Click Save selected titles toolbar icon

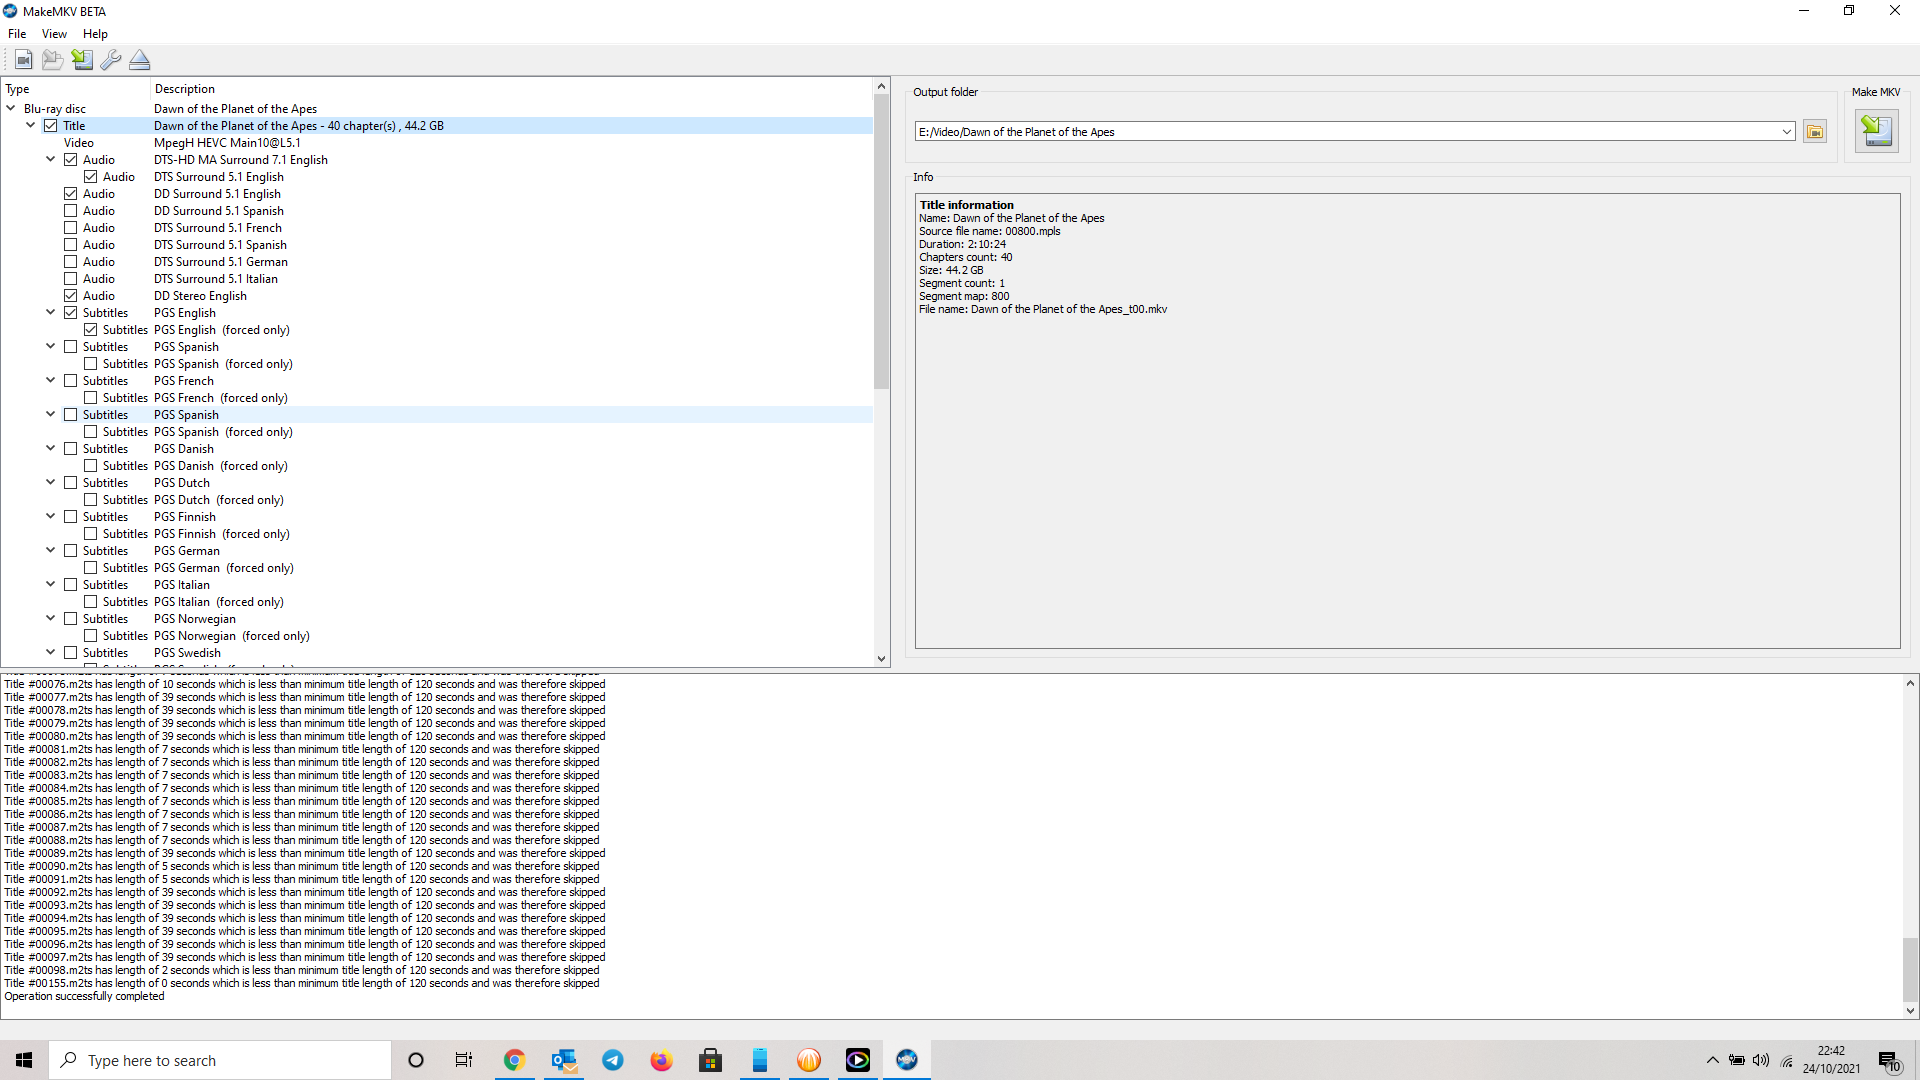82,60
